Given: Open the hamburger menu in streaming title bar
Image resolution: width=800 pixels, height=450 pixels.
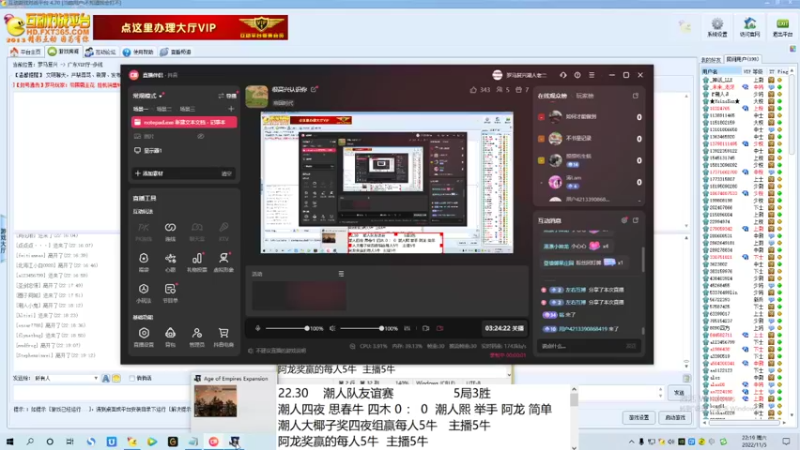Looking at the screenshot, I should 591,75.
